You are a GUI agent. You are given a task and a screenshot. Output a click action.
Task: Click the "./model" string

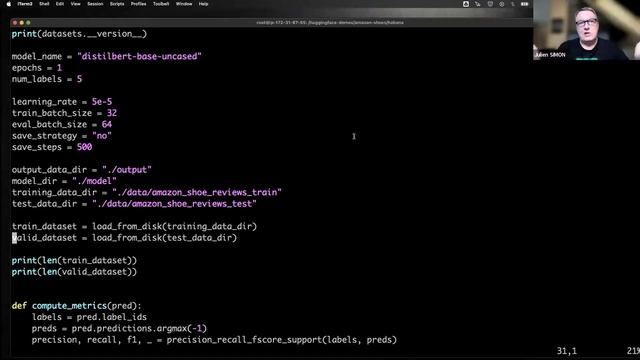click(94, 181)
